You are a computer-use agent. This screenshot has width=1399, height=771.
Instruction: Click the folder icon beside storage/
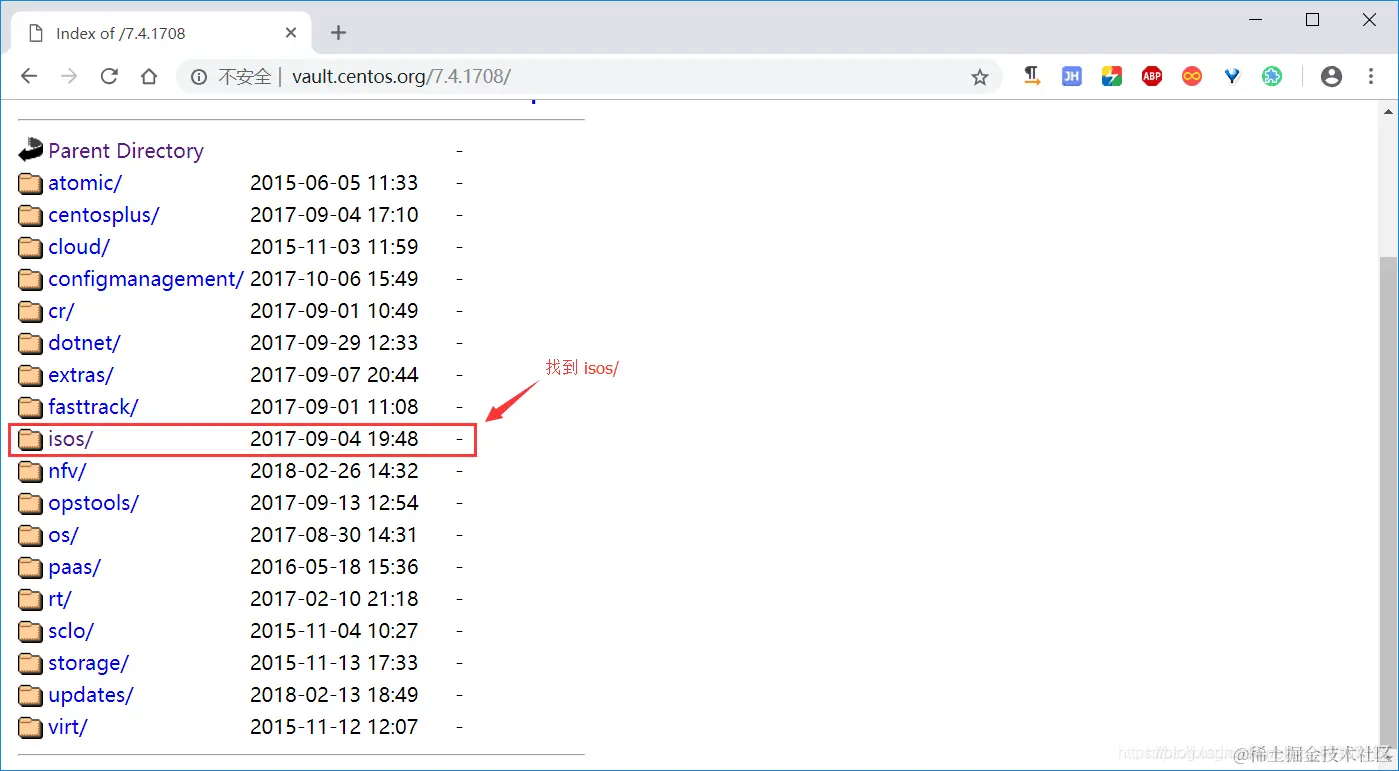(31, 663)
